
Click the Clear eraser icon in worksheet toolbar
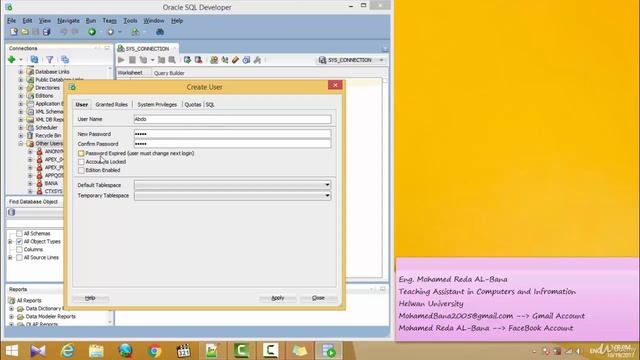point(236,60)
